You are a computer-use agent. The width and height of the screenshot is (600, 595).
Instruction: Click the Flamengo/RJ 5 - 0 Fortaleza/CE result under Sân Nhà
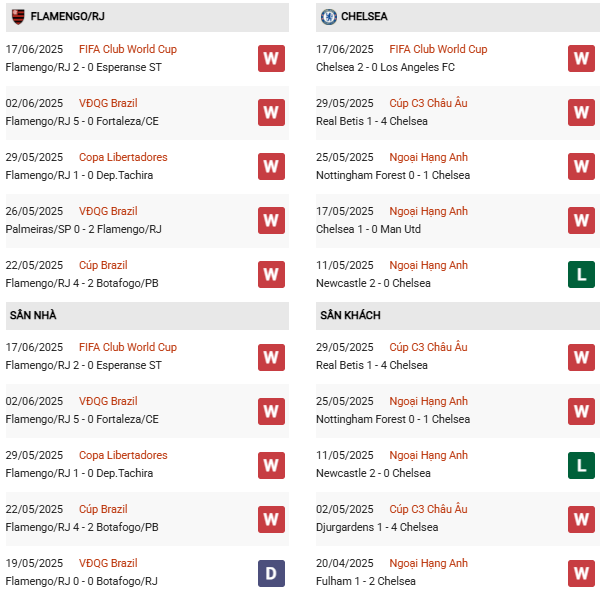tap(82, 419)
